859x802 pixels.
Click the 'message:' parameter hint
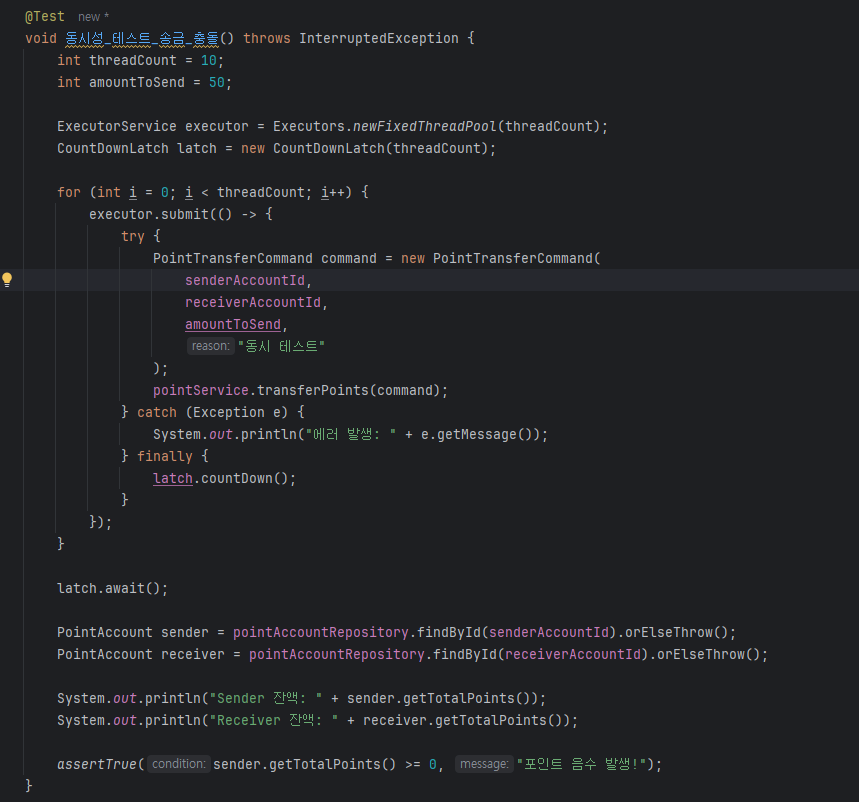tap(484, 764)
